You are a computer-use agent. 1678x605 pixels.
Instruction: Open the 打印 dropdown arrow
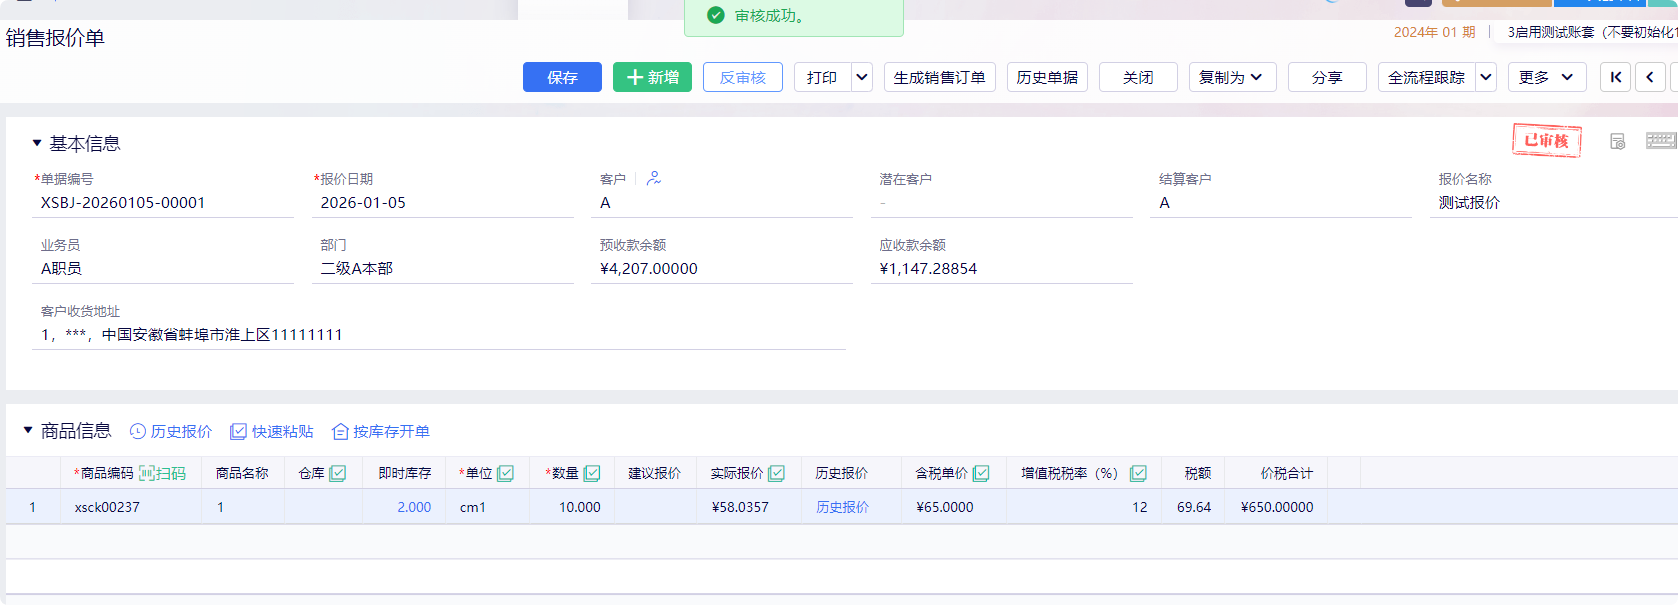(x=862, y=77)
